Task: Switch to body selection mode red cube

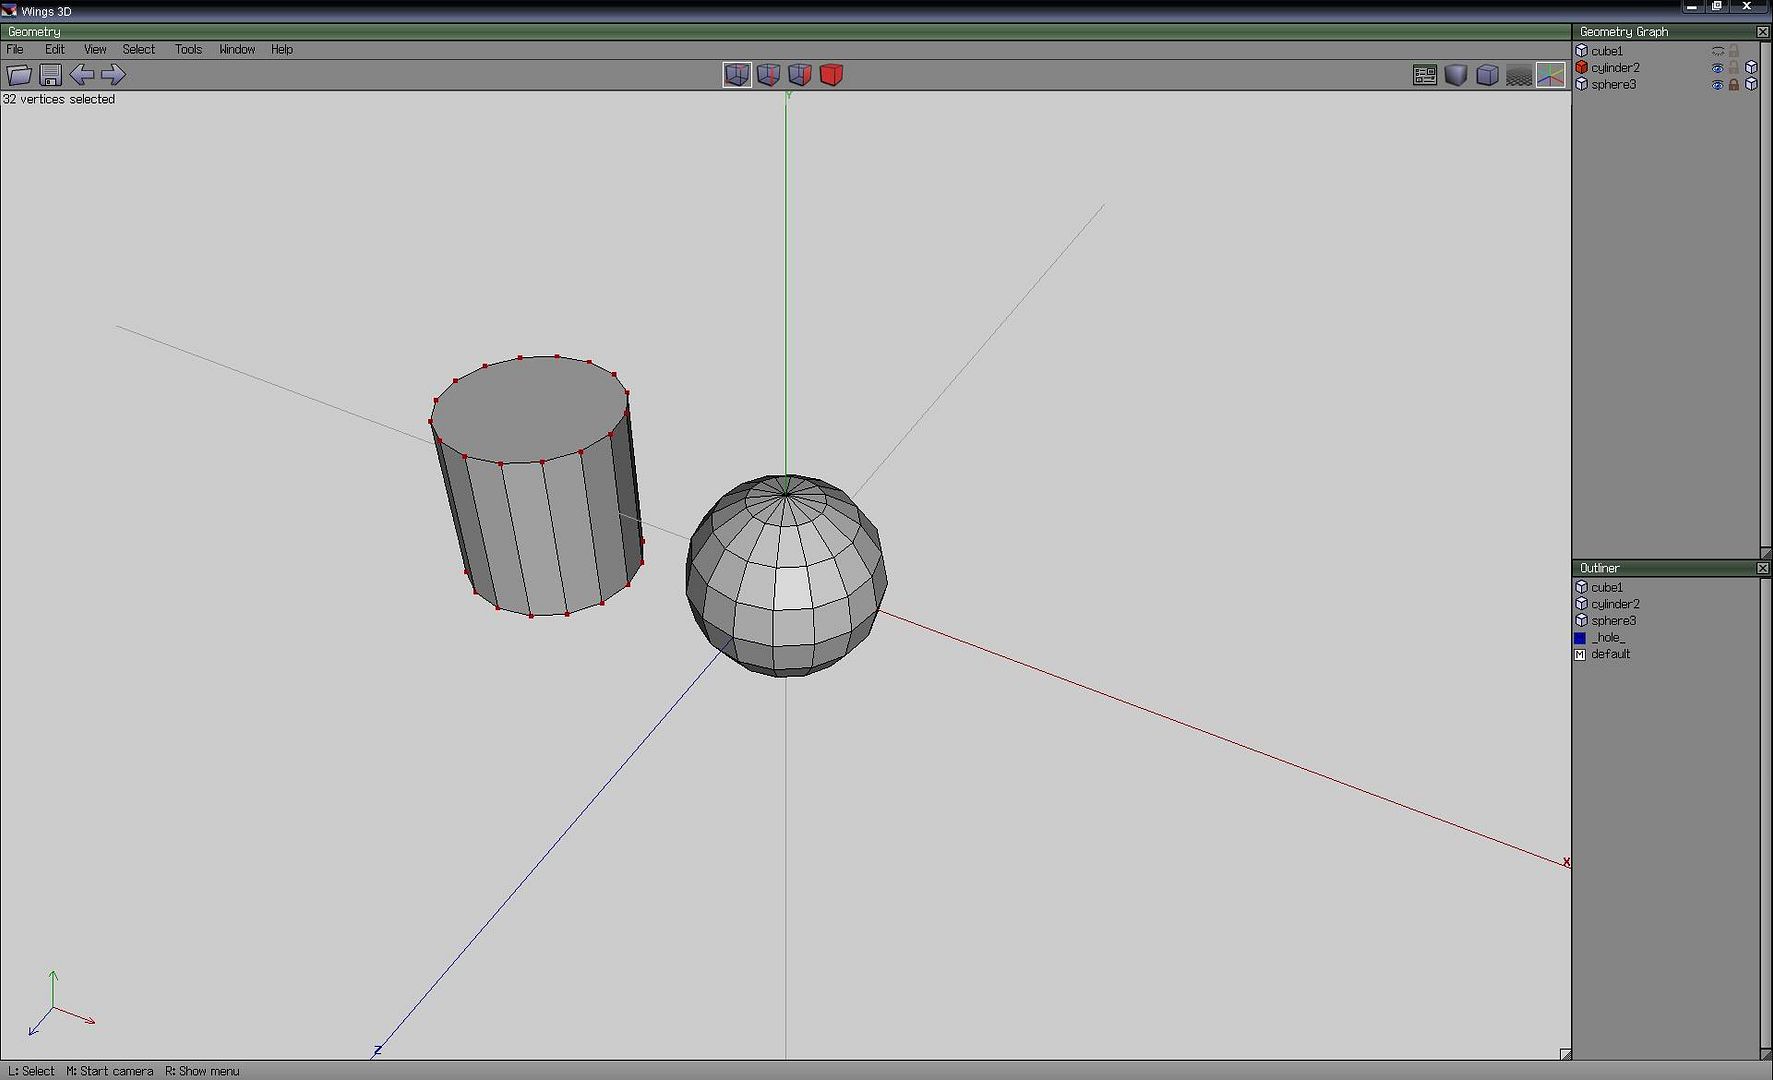Action: click(831, 75)
